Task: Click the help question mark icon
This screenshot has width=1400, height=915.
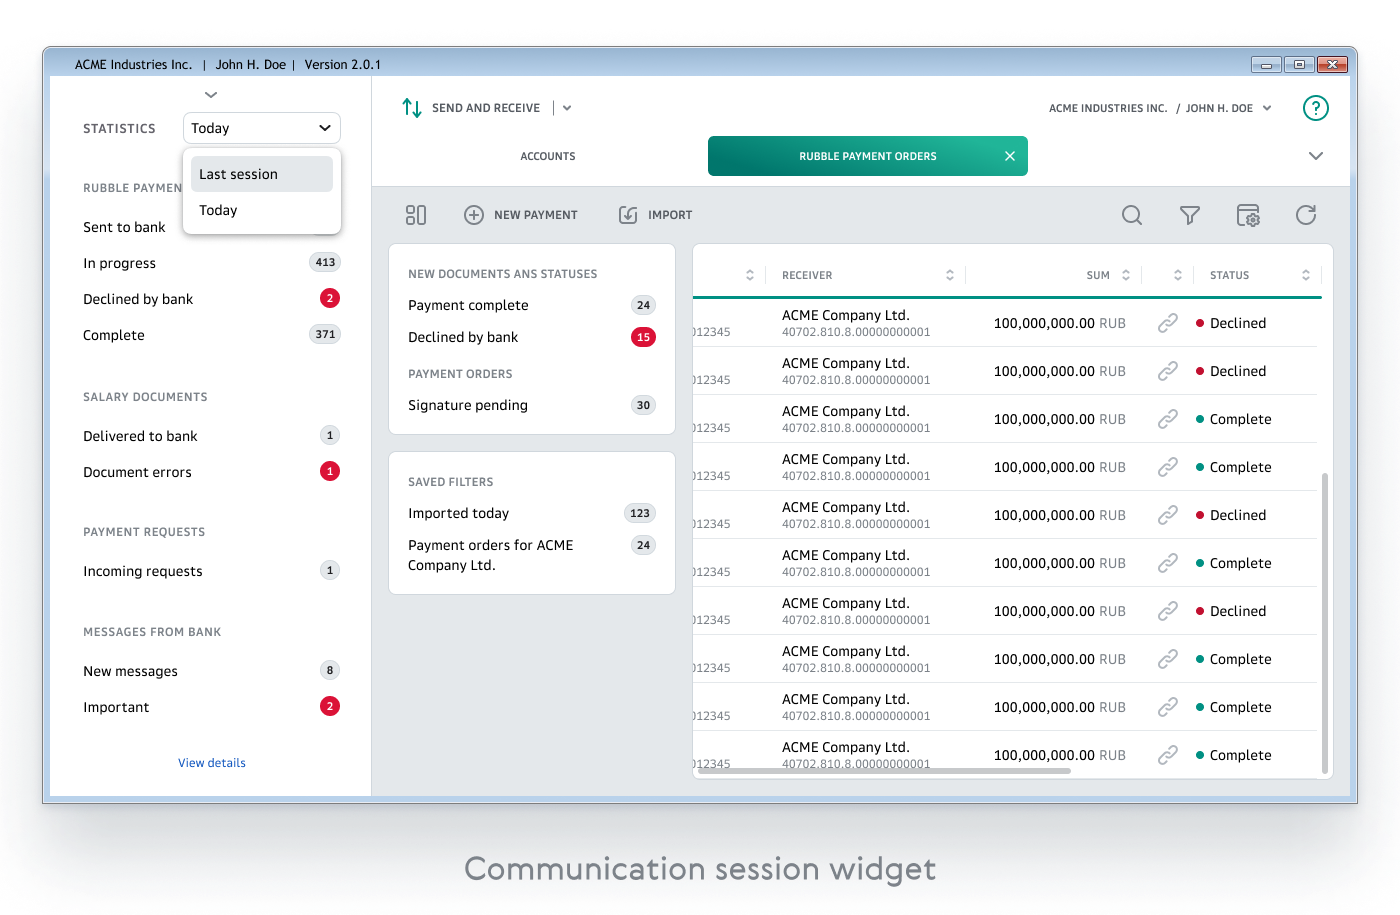Action: 1315,108
